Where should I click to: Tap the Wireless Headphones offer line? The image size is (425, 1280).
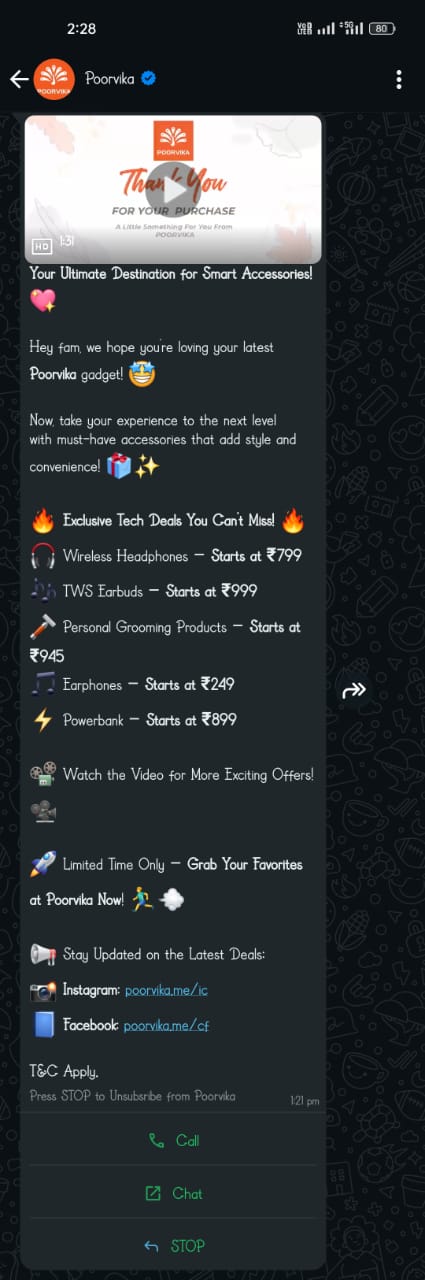pos(167,555)
